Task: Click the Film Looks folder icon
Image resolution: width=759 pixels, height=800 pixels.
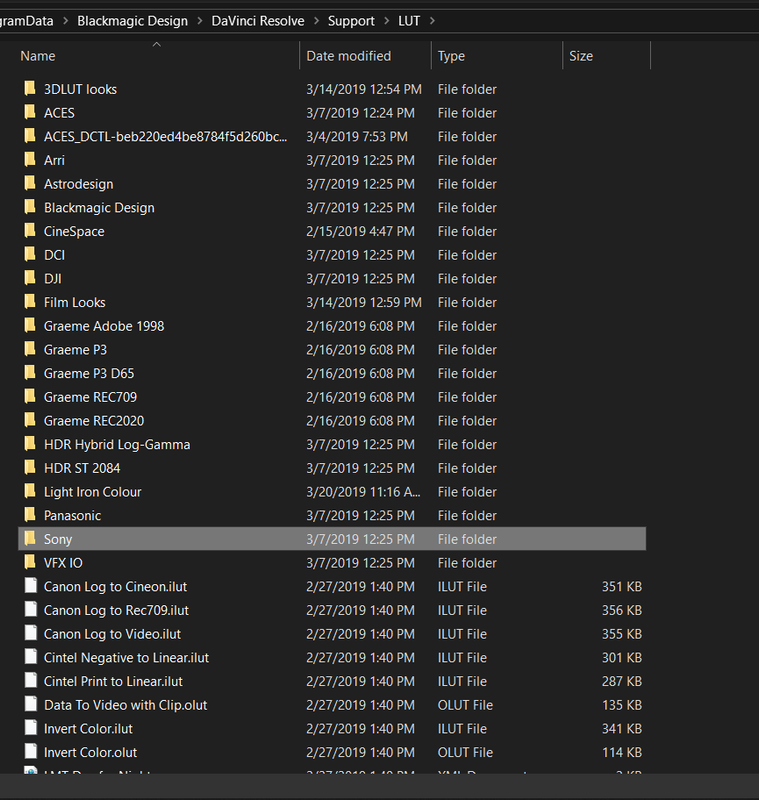Action: 30,302
